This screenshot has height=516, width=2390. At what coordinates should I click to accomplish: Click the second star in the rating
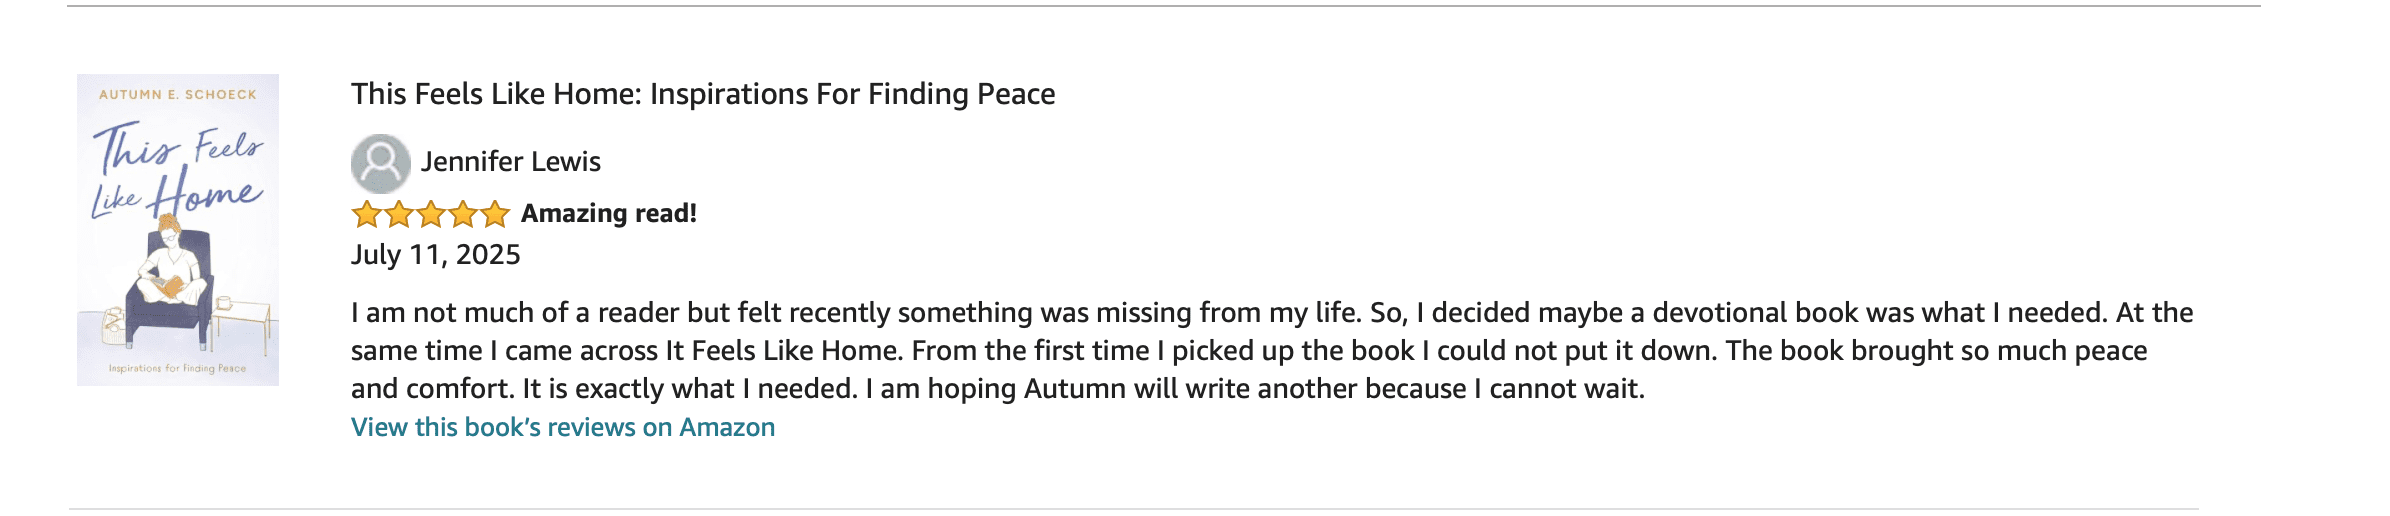pyautogui.click(x=399, y=214)
